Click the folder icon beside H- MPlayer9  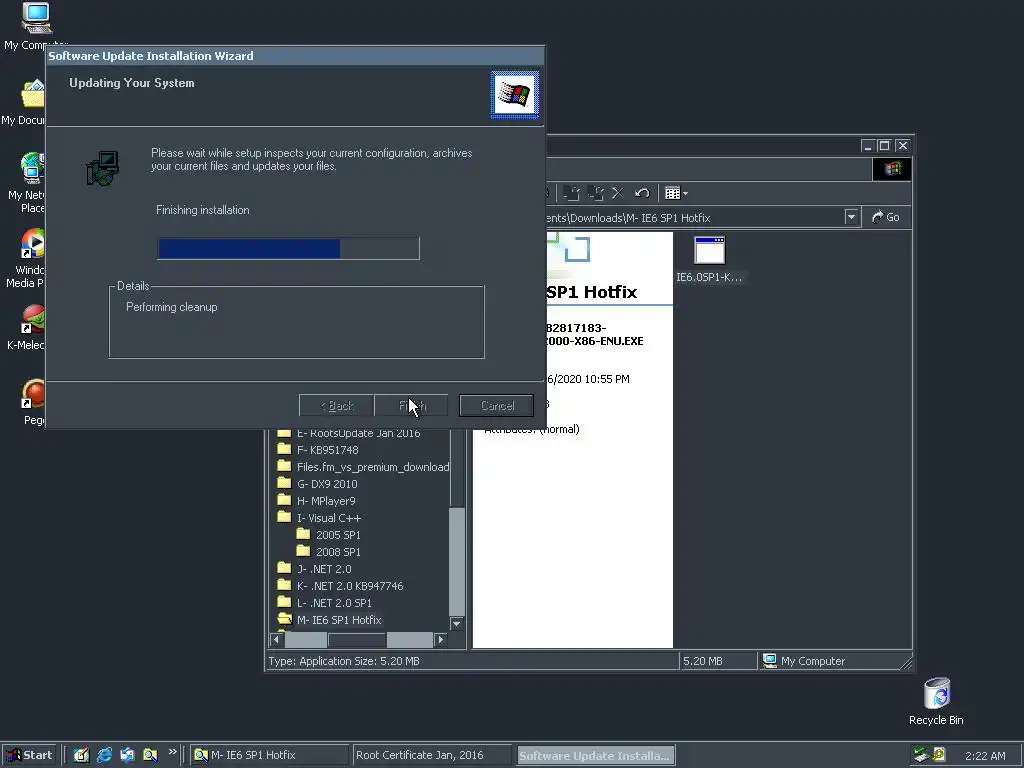(x=284, y=500)
